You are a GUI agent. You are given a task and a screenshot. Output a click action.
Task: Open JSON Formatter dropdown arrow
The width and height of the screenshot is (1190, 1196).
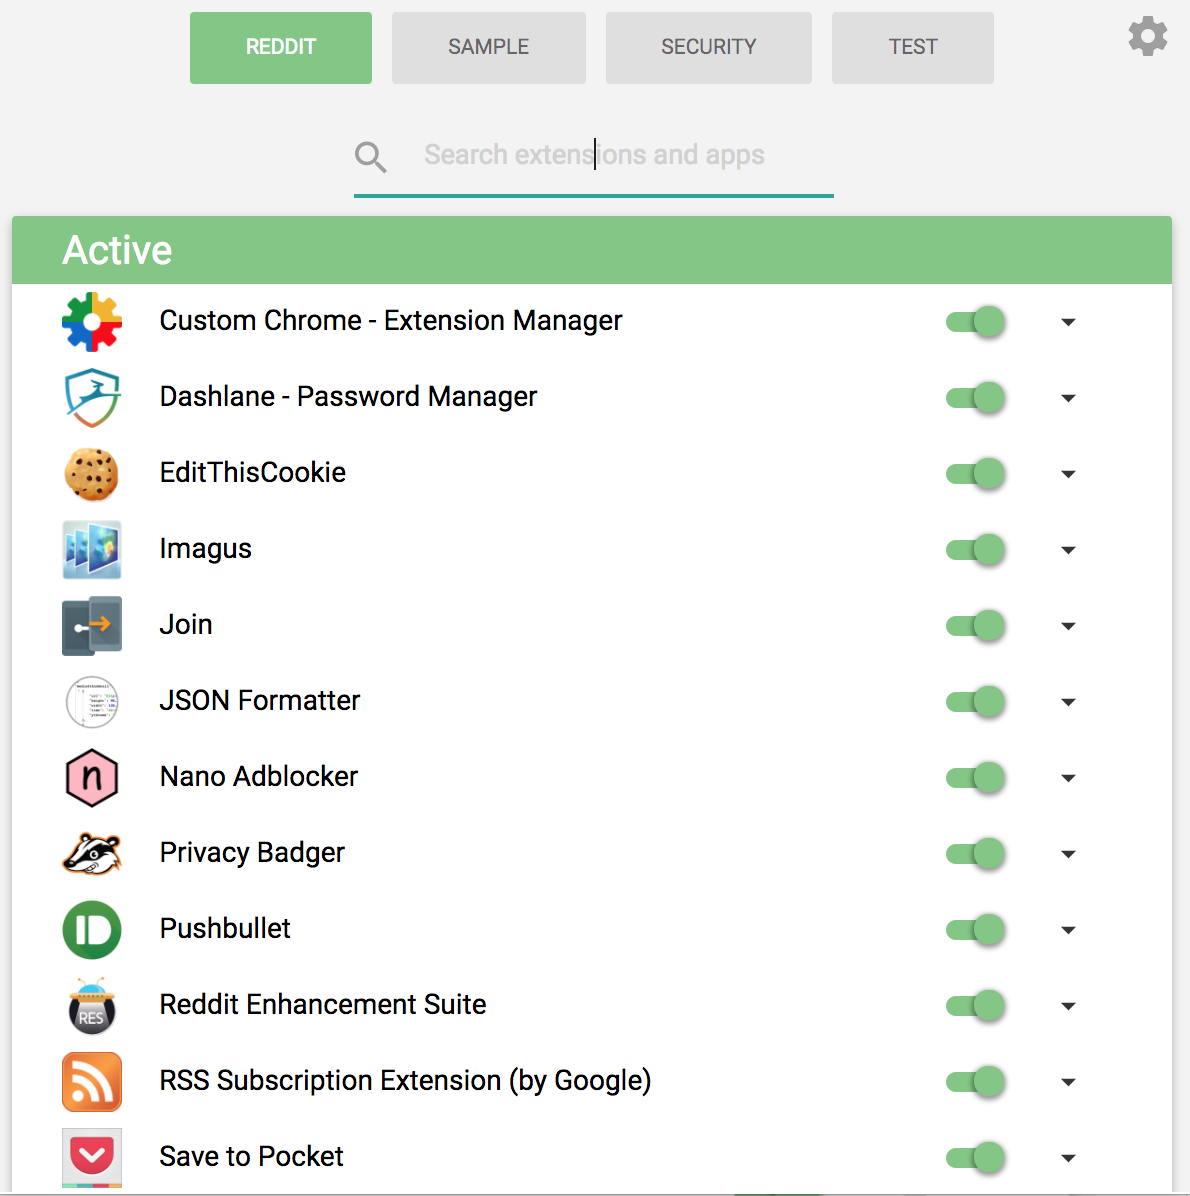tap(1068, 702)
